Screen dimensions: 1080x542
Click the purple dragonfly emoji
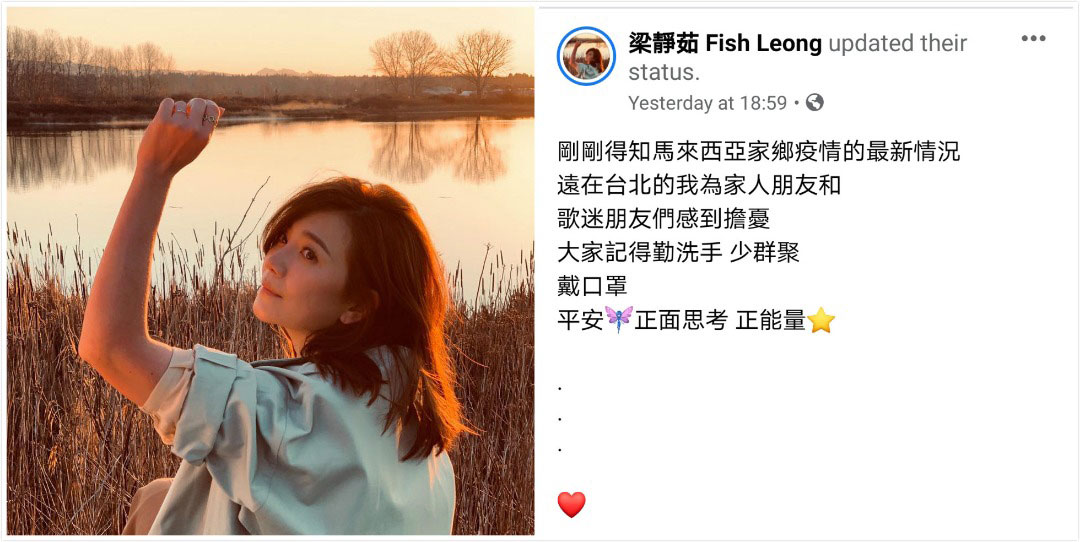(x=619, y=320)
